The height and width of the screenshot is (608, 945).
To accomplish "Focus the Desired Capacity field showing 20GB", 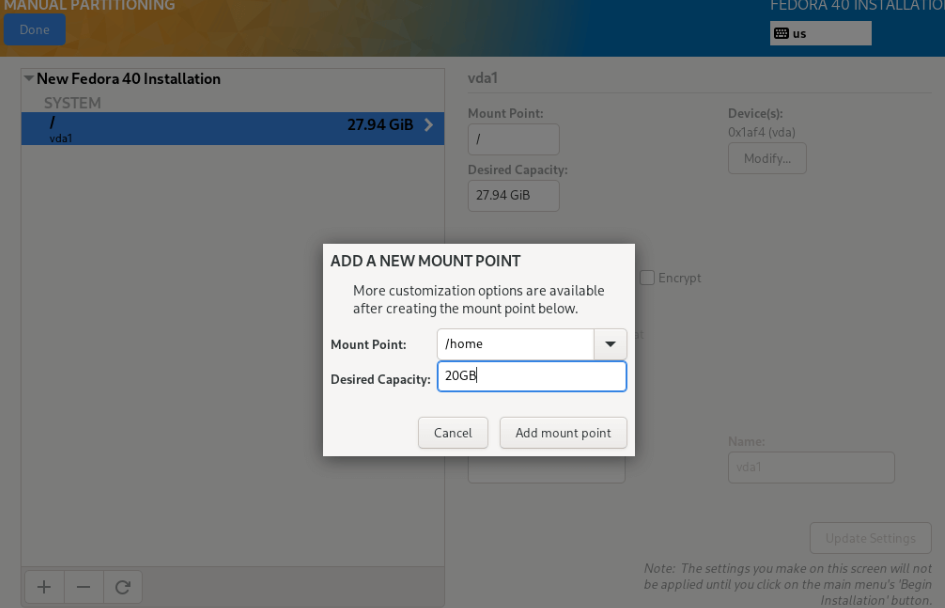I will pyautogui.click(x=532, y=376).
